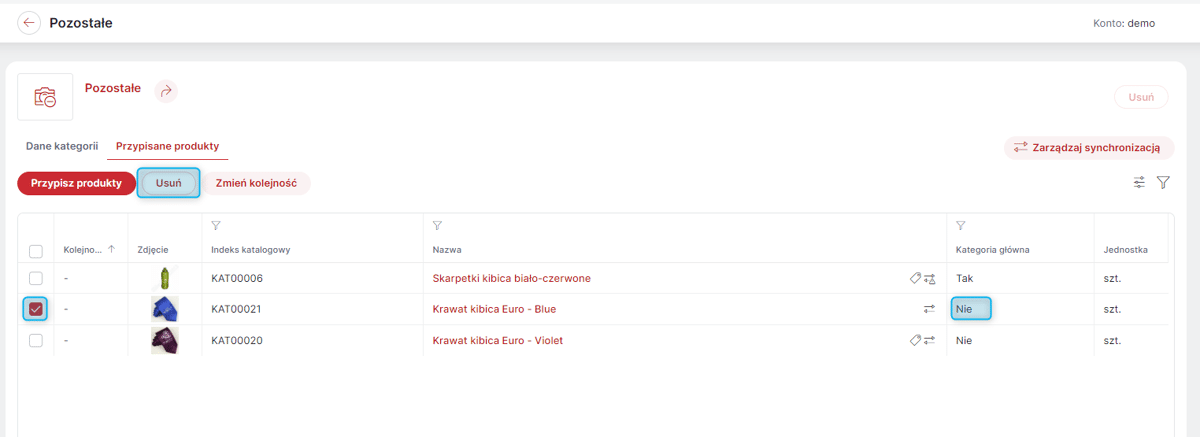Screen dimensions: 1200x437
Task: Check the KAT00006 row checkbox
Action: (x=36, y=278)
